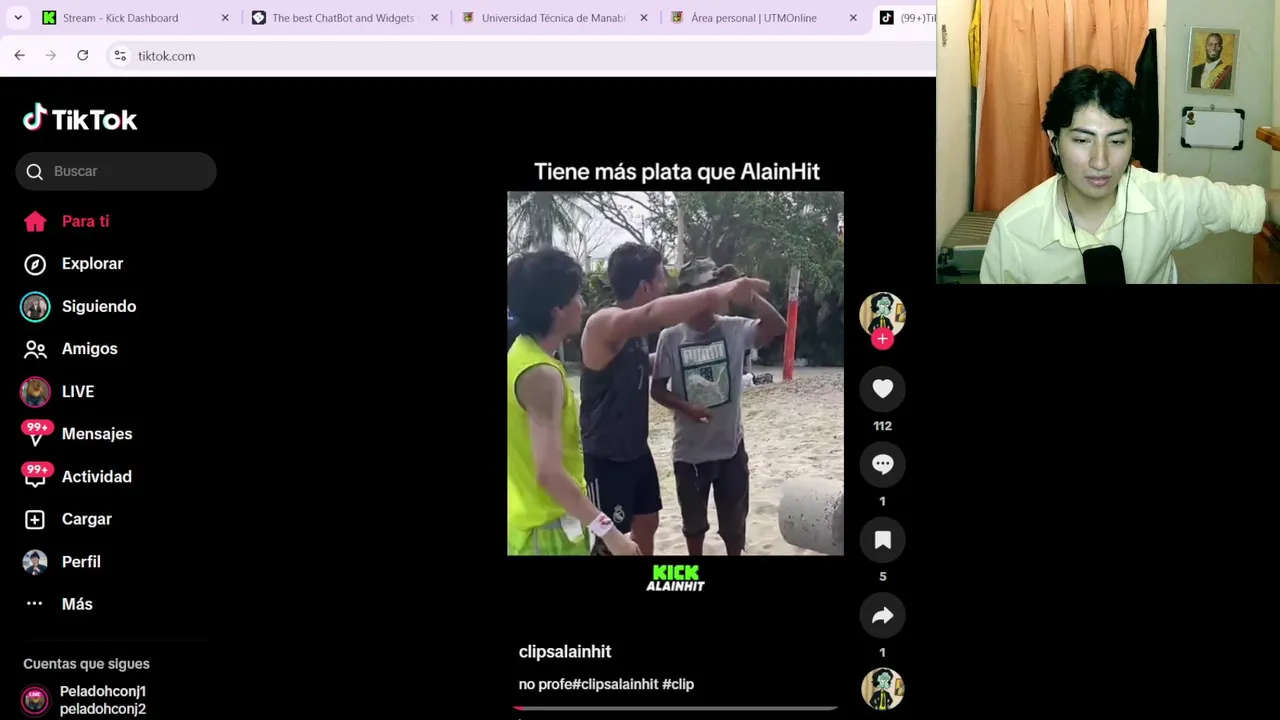Open the Peladohconj1 followed account
This screenshot has width=1280, height=720.
pyautogui.click(x=103, y=700)
